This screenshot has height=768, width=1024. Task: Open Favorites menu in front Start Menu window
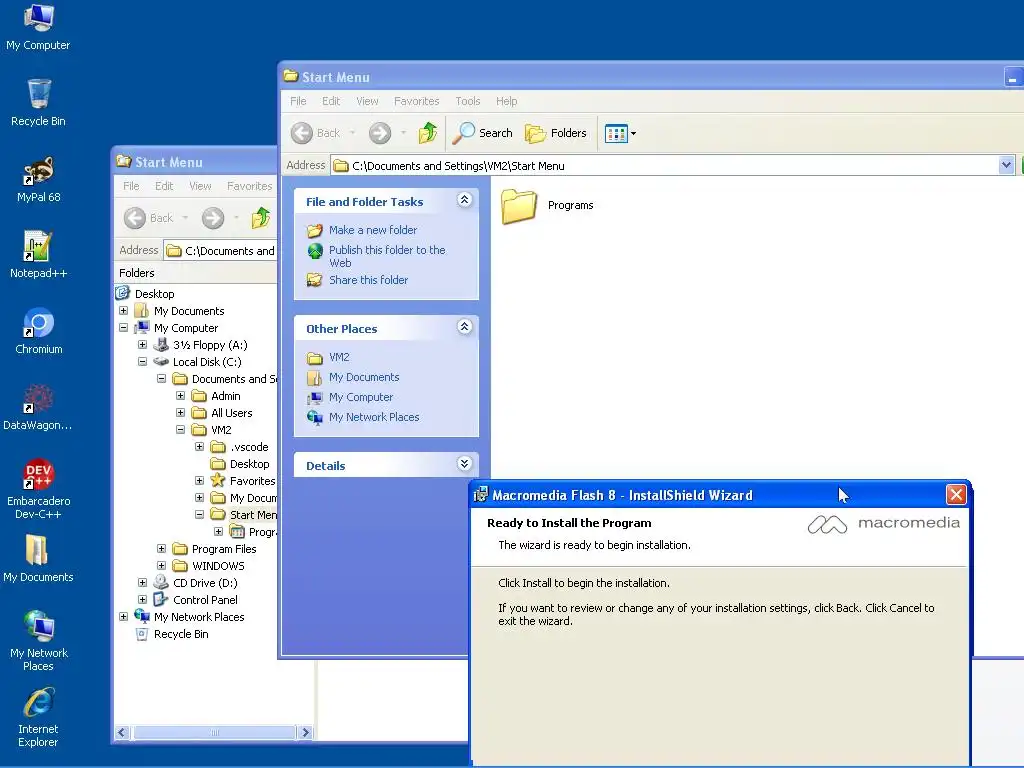(416, 101)
